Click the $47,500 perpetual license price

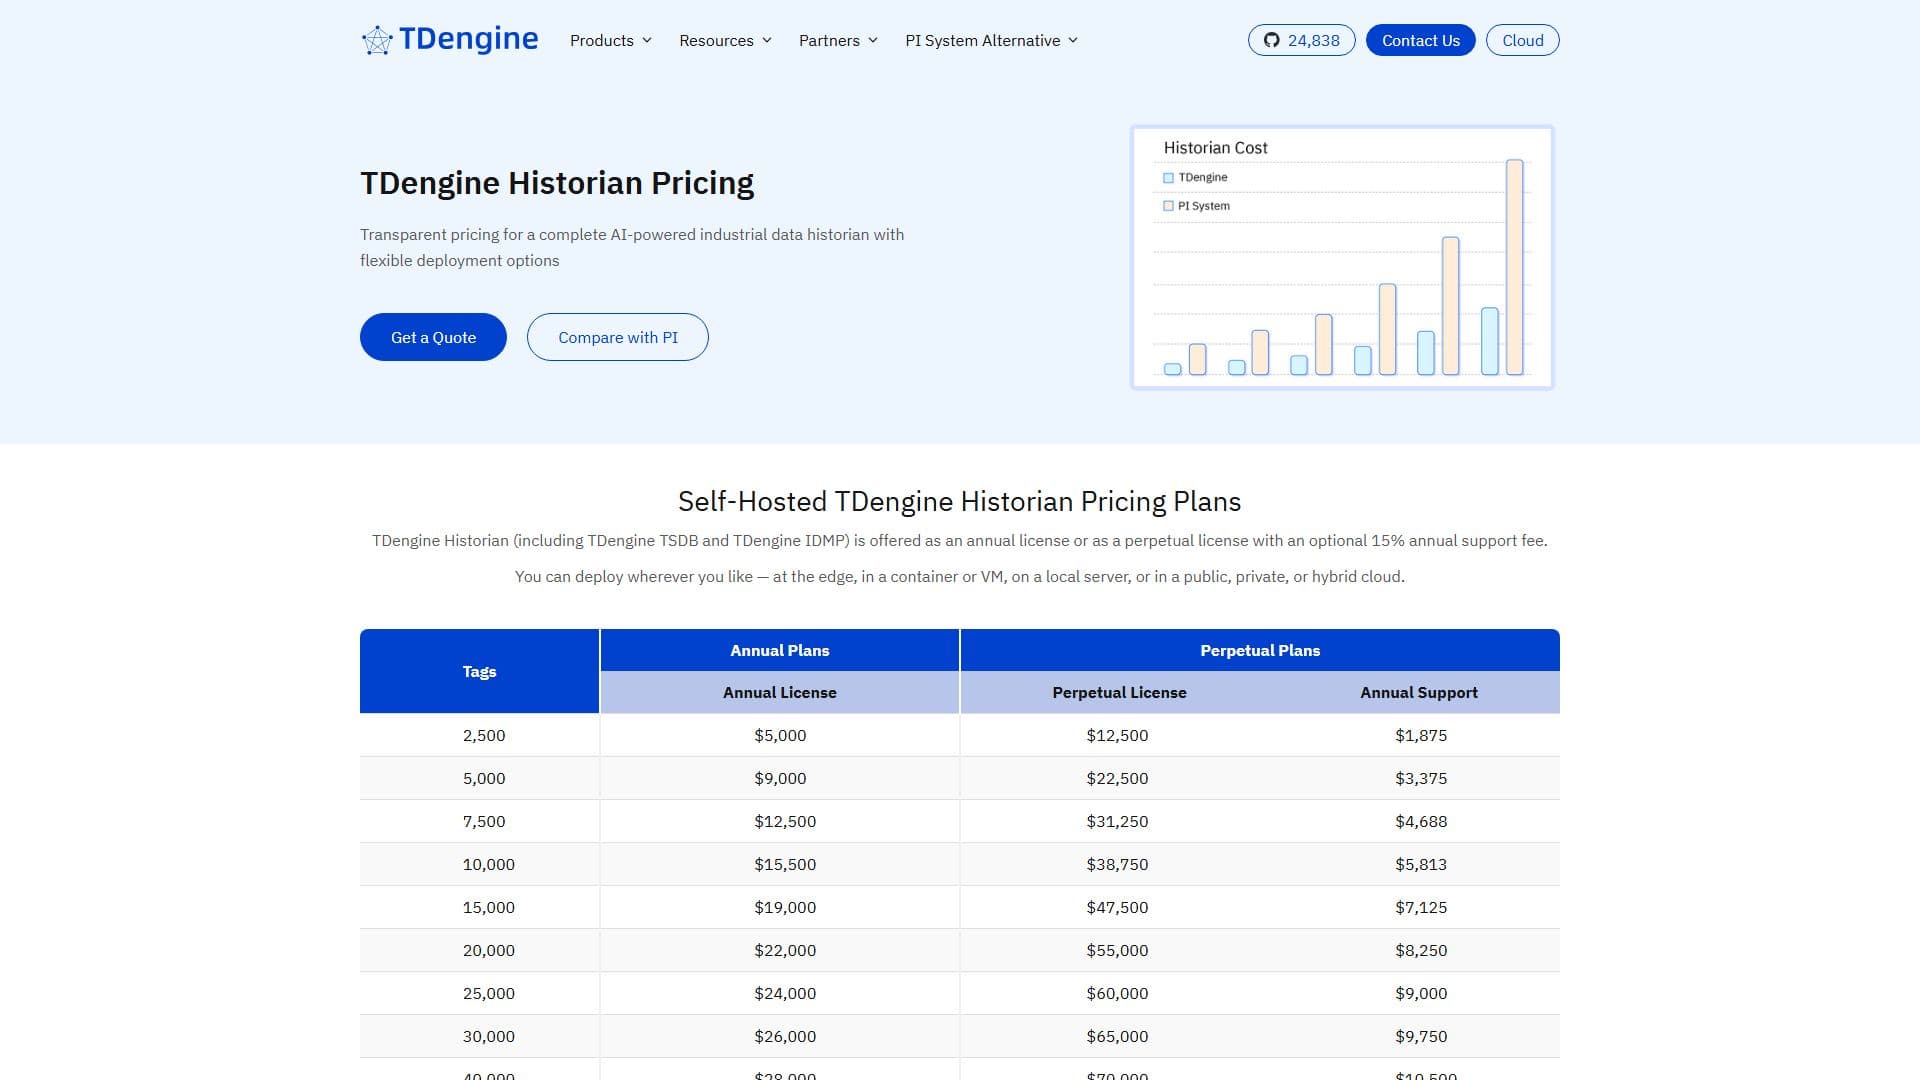(1117, 907)
